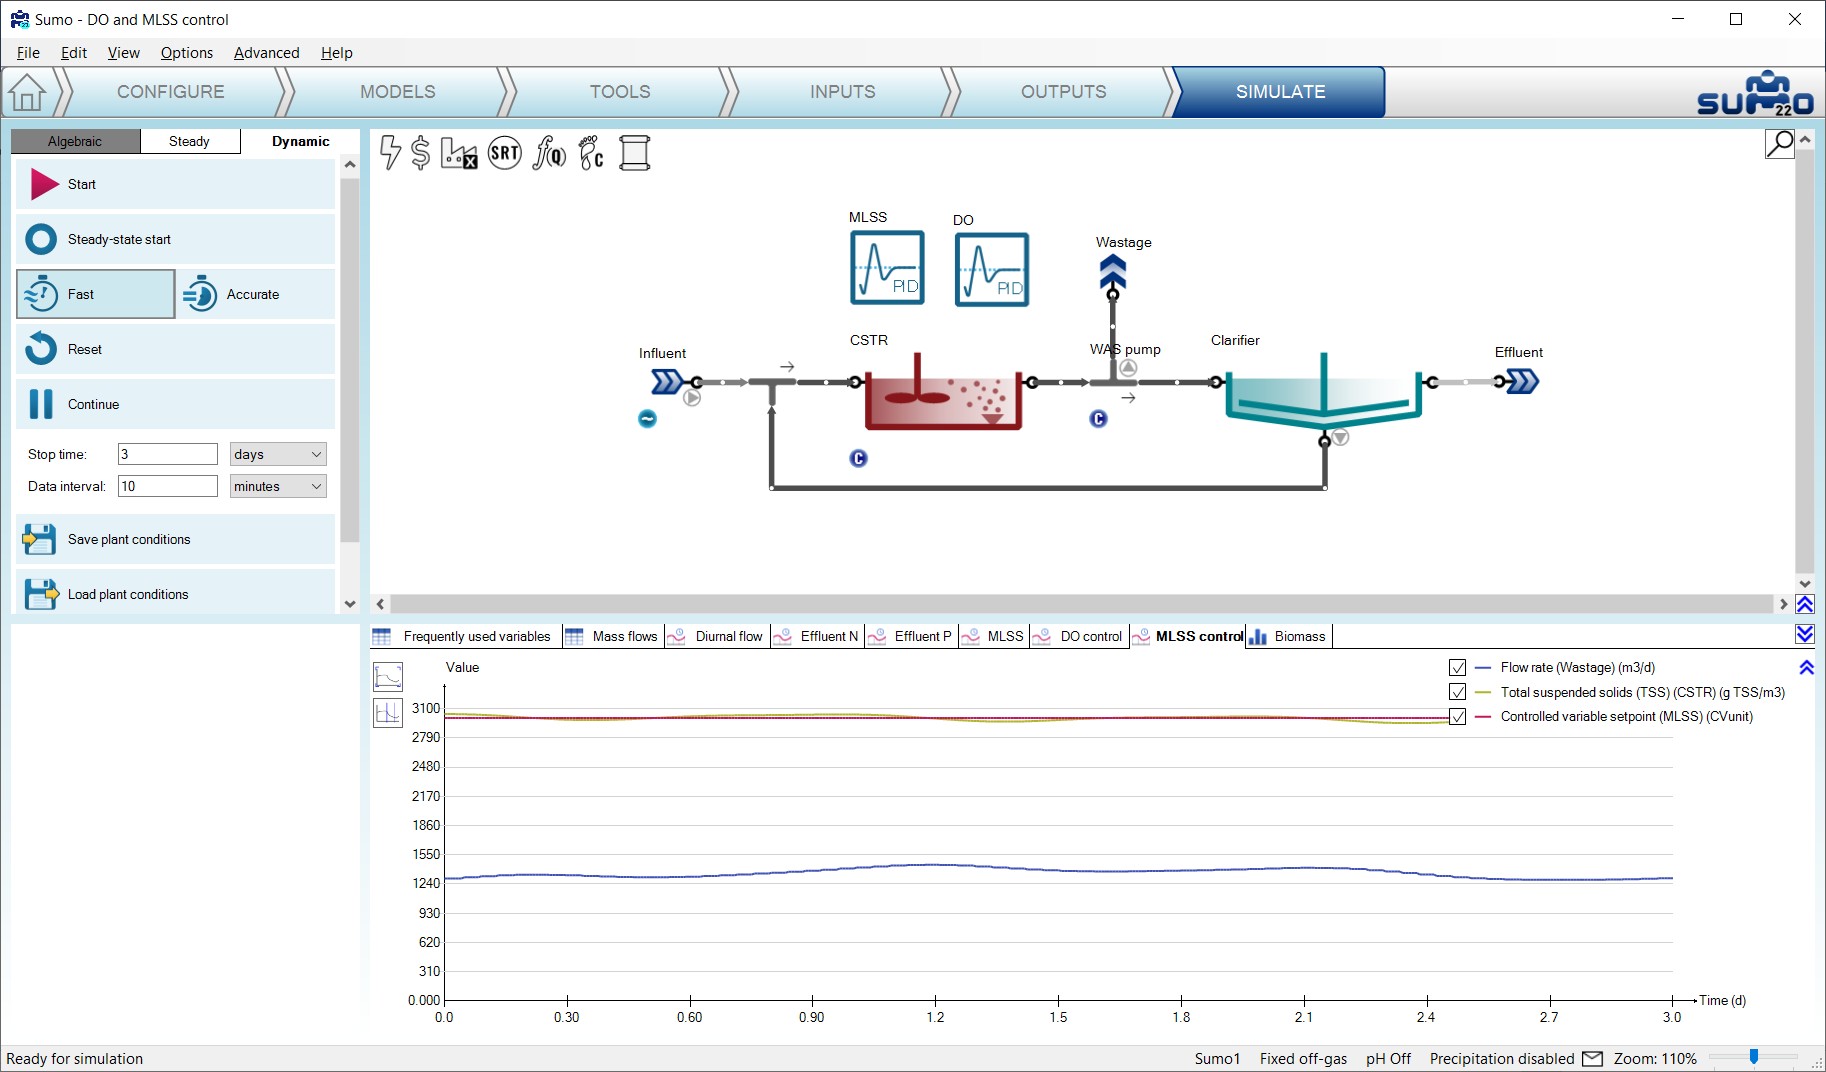Image resolution: width=1826 pixels, height=1072 pixels.
Task: Collapse the chart legend with double-chevron
Action: pyautogui.click(x=1806, y=667)
